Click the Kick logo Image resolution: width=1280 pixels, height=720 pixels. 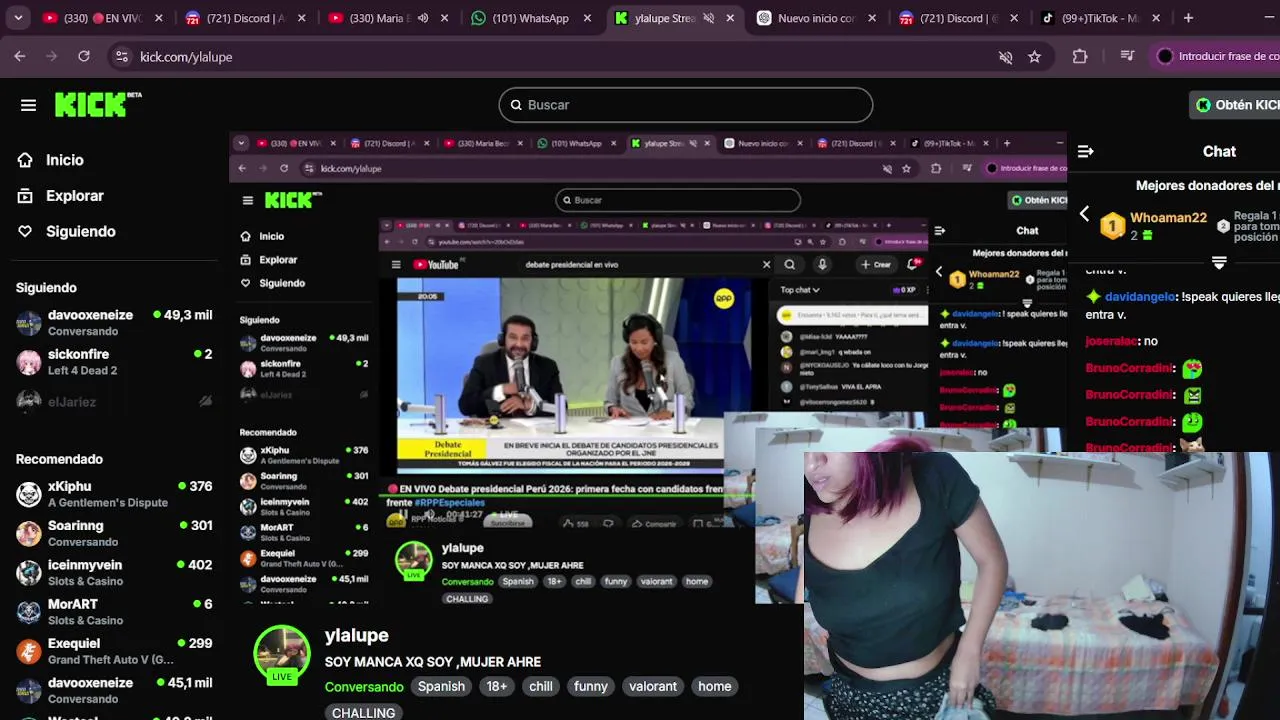pos(98,105)
